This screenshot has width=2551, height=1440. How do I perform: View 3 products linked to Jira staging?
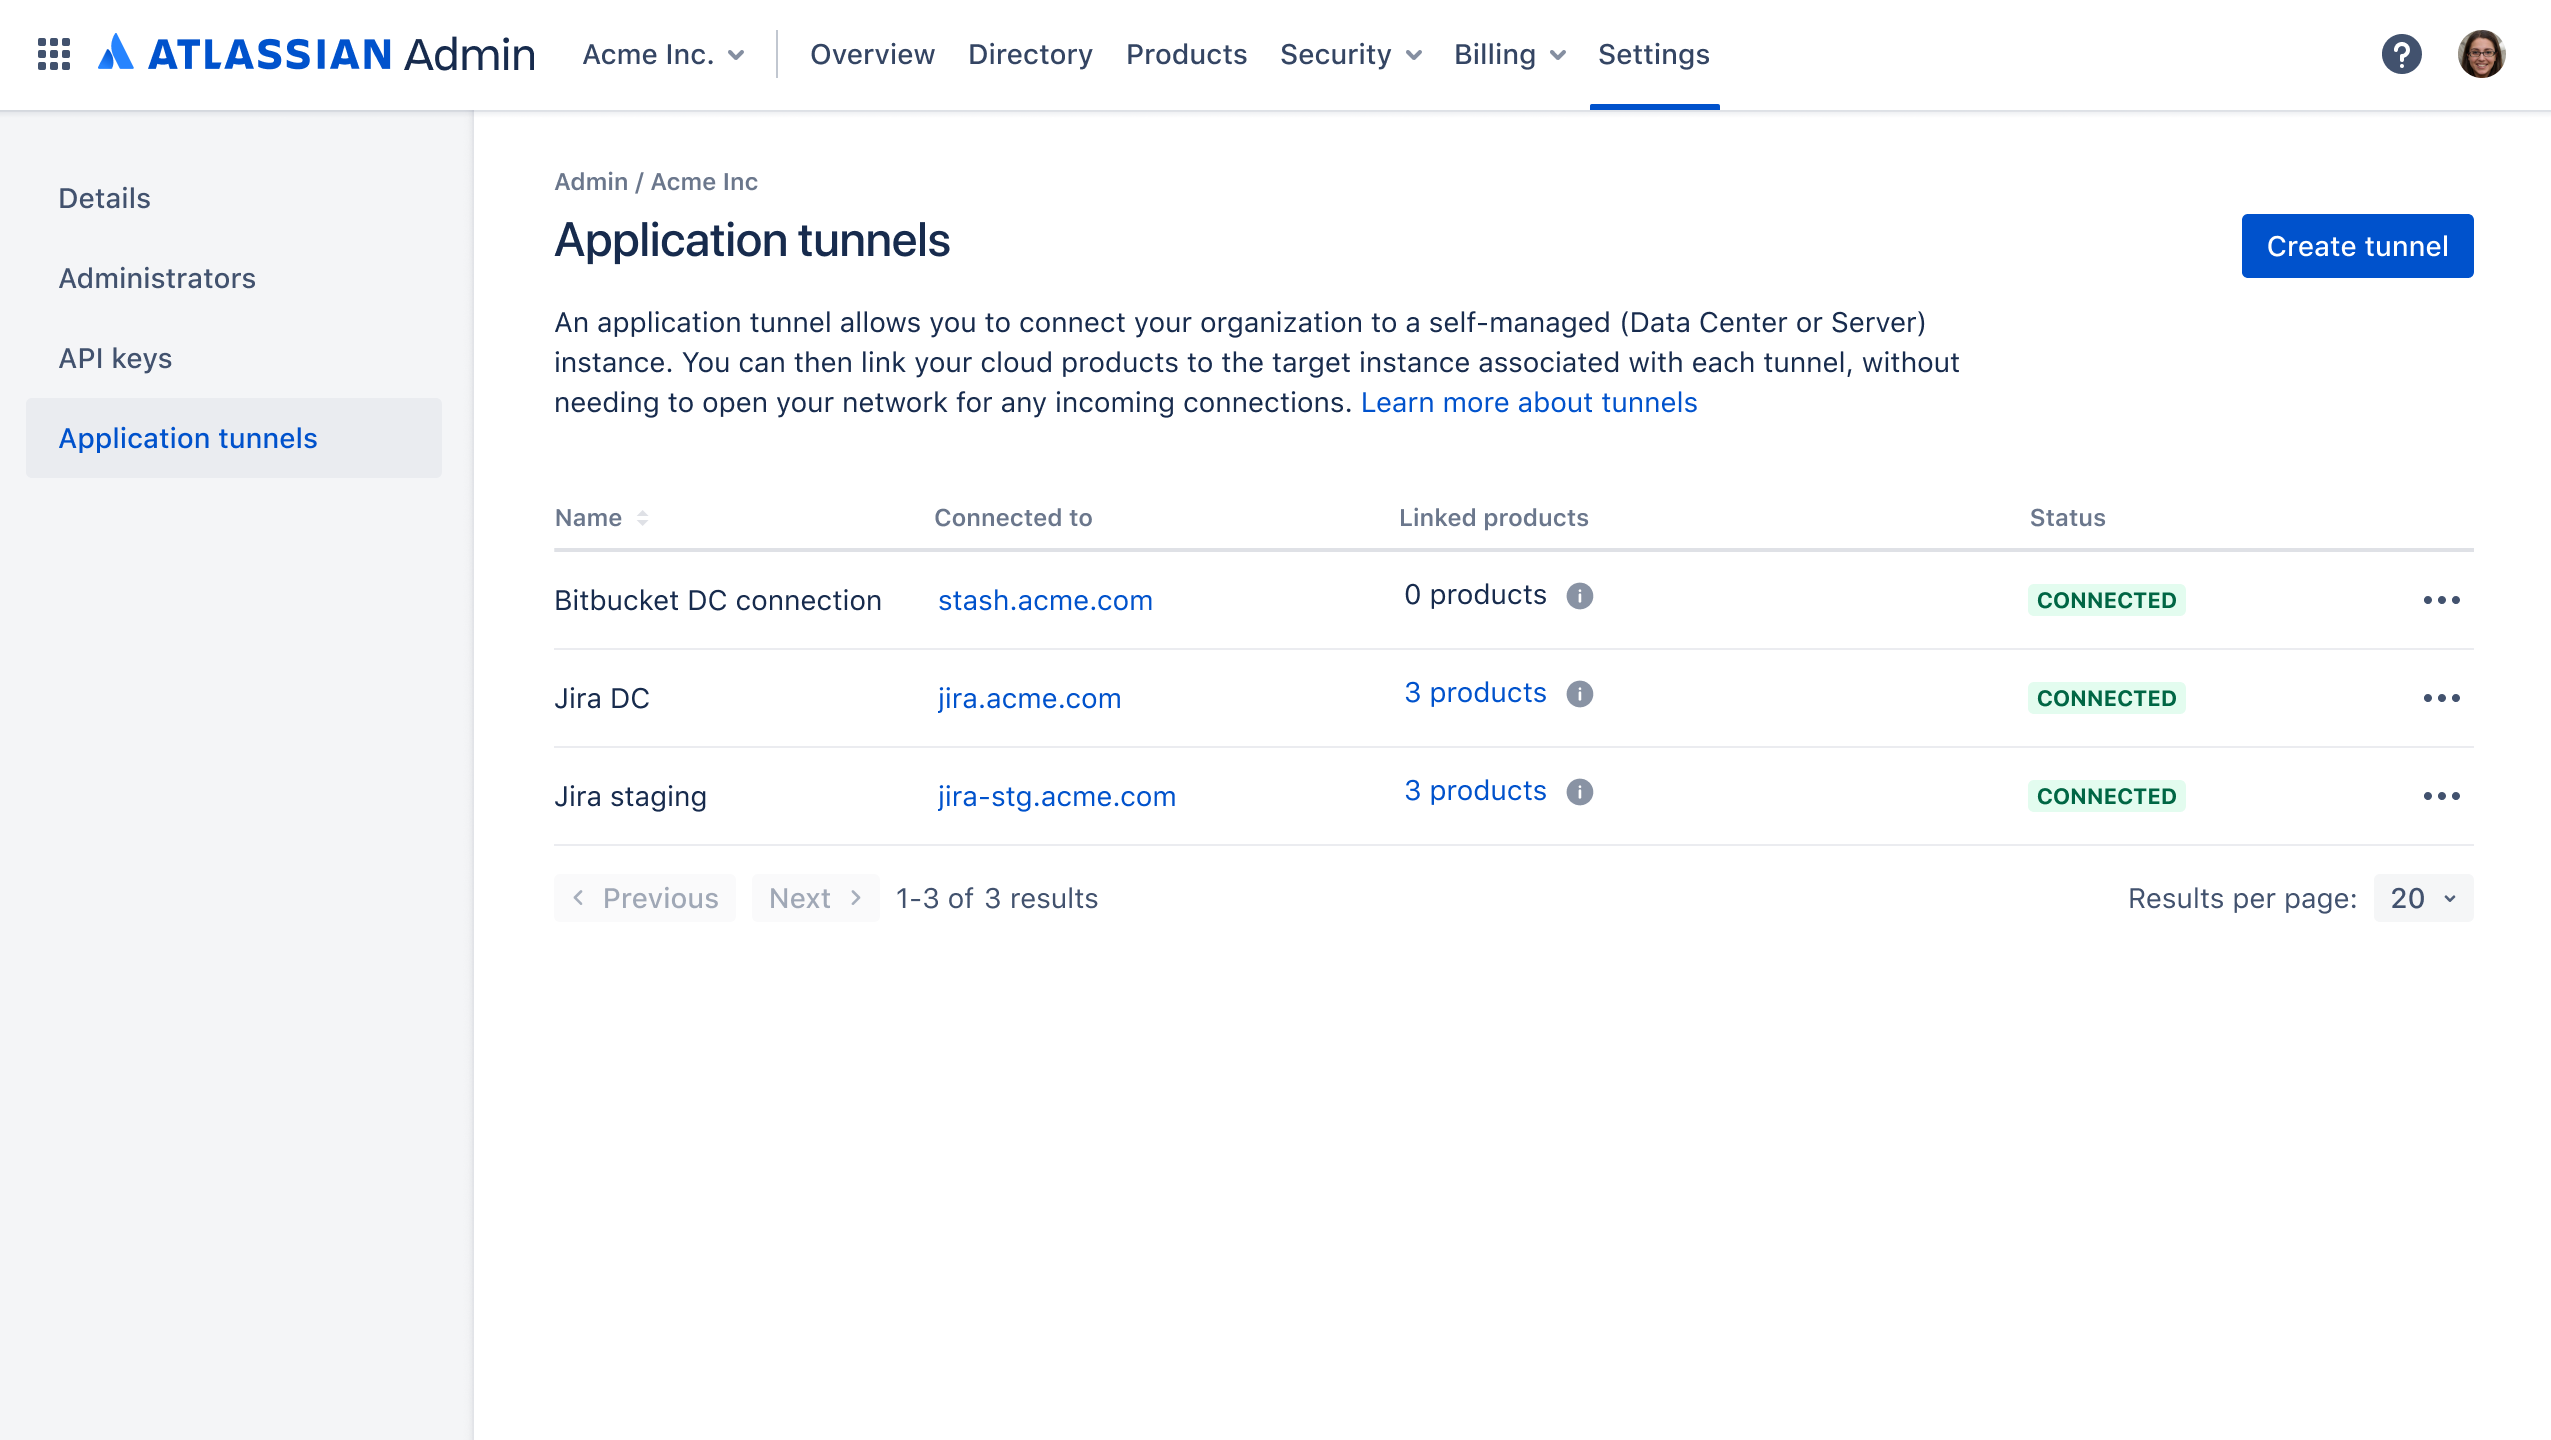tap(1475, 790)
